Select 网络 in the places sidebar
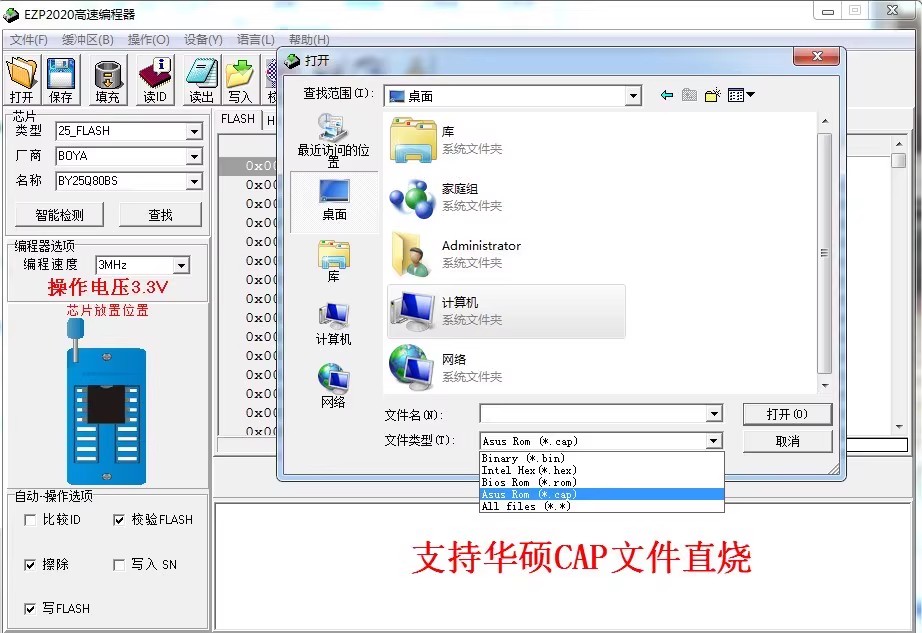Viewport: 922px width, 633px height. (x=333, y=386)
